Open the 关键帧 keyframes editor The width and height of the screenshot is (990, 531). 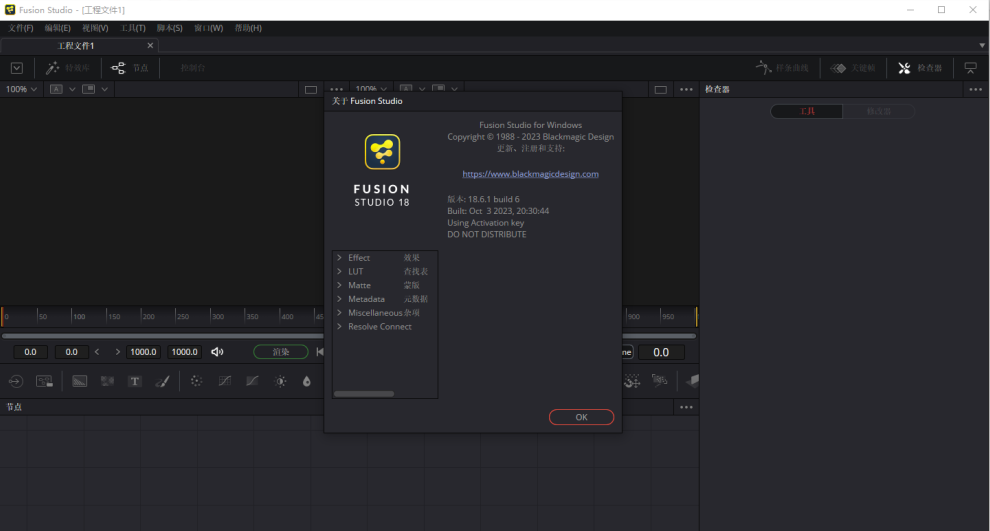click(853, 68)
